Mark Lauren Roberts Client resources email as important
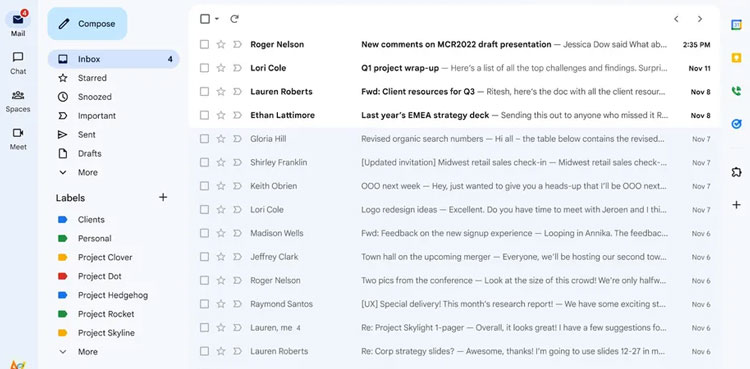 coord(237,91)
